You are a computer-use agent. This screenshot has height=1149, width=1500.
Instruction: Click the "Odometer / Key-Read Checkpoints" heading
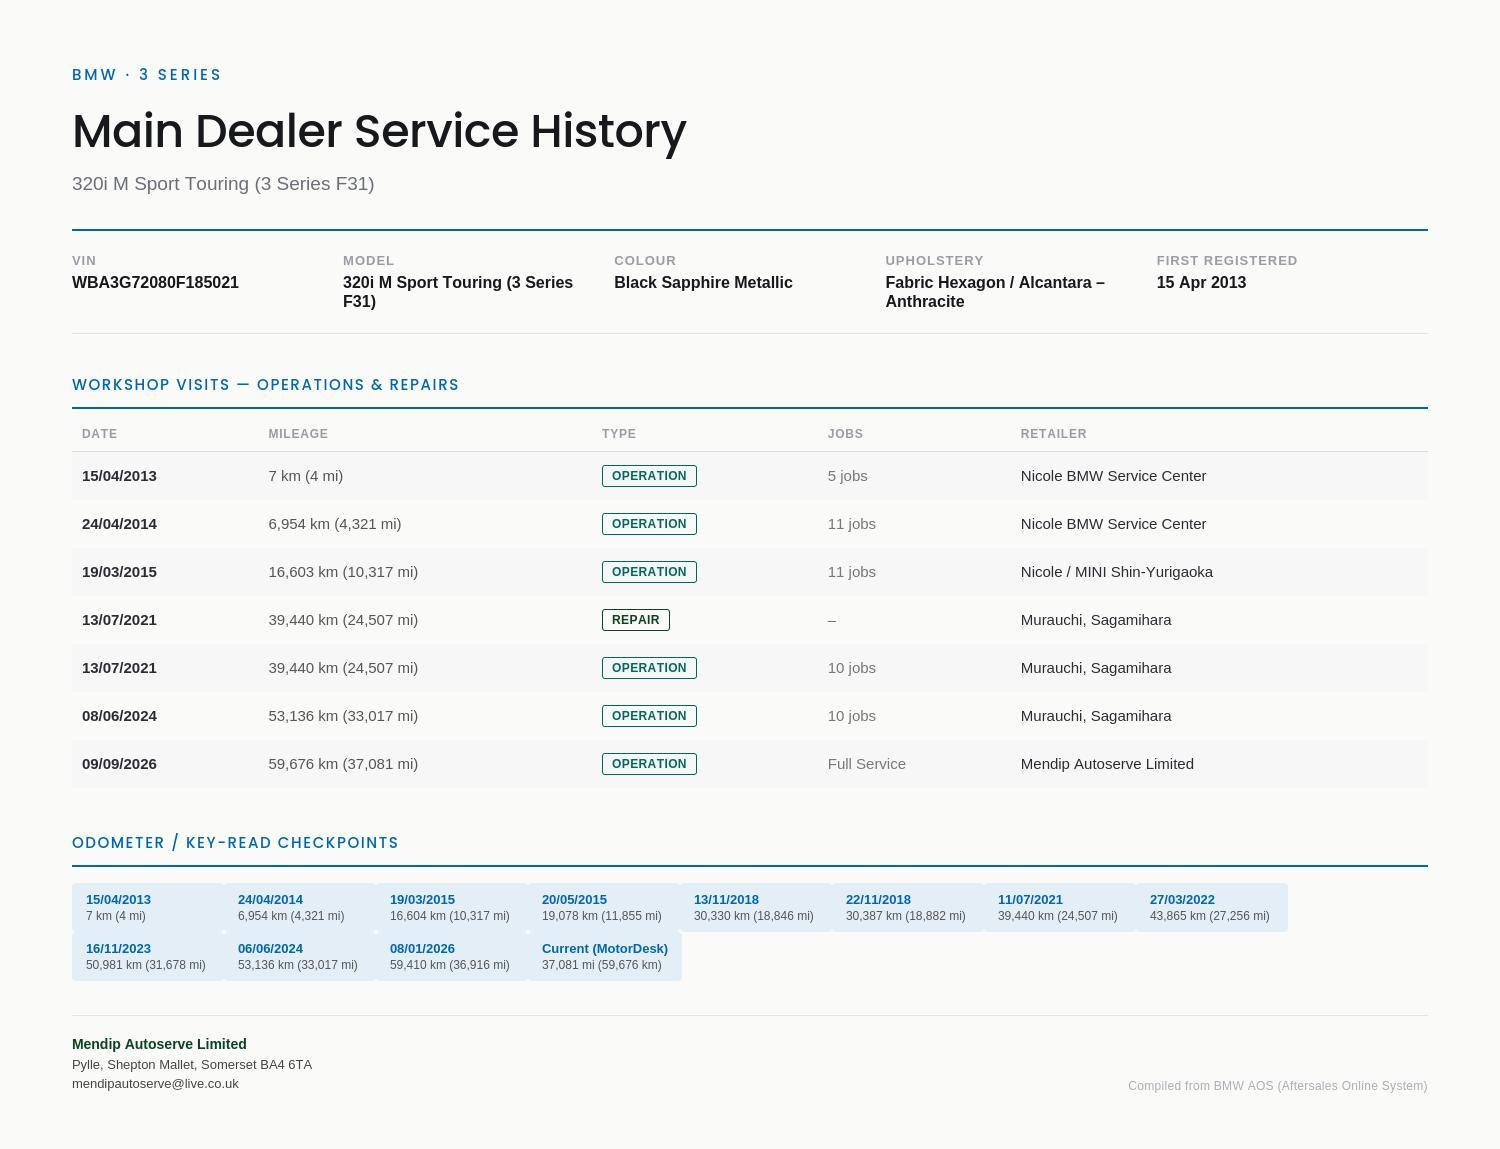click(x=235, y=843)
